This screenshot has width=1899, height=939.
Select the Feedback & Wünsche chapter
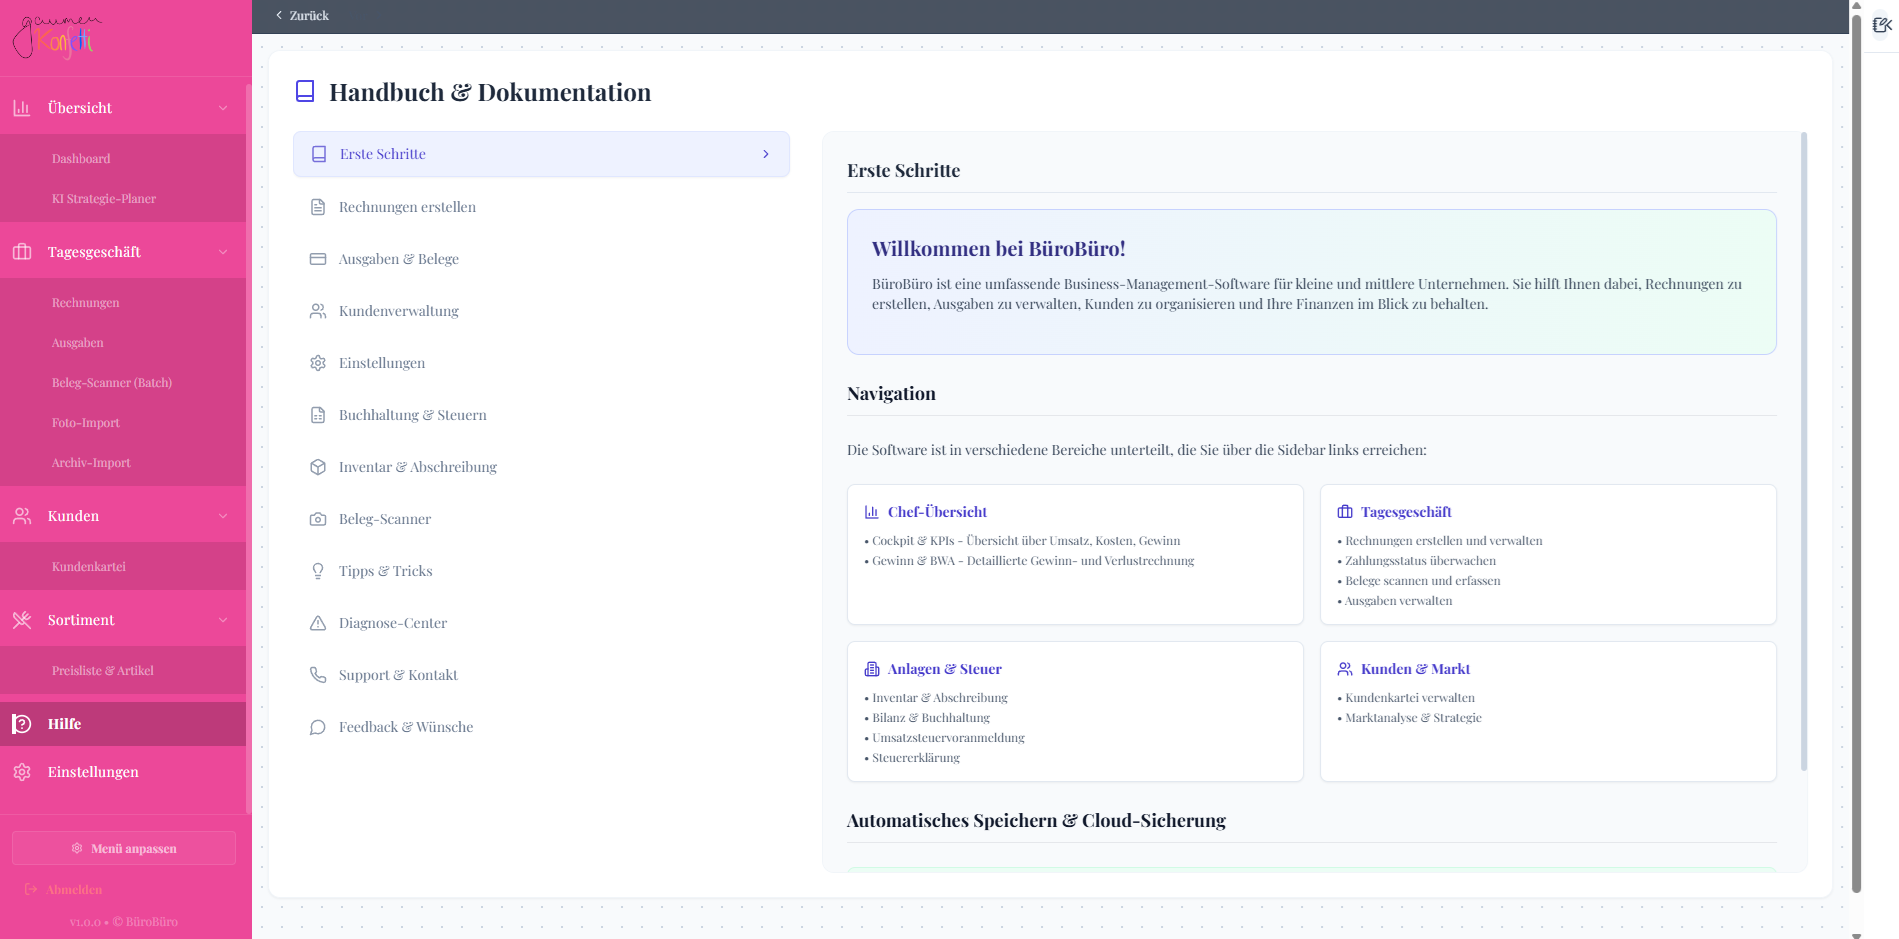541,727
